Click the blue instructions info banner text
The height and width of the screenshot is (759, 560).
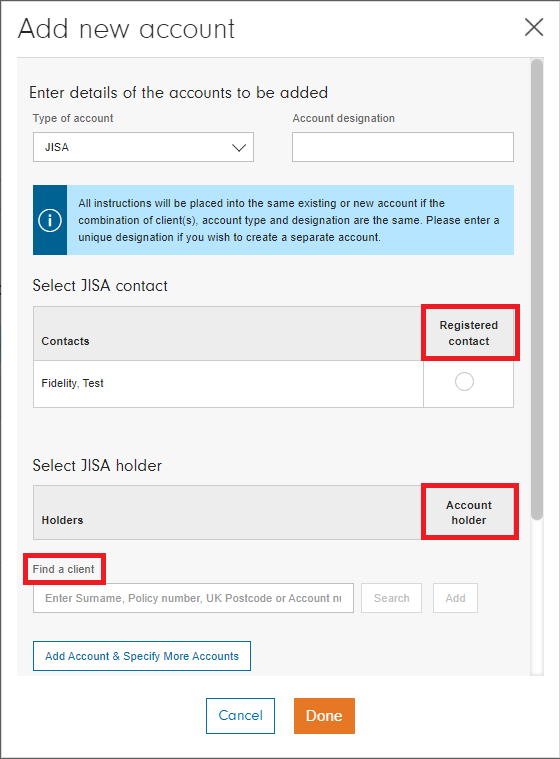pos(289,220)
